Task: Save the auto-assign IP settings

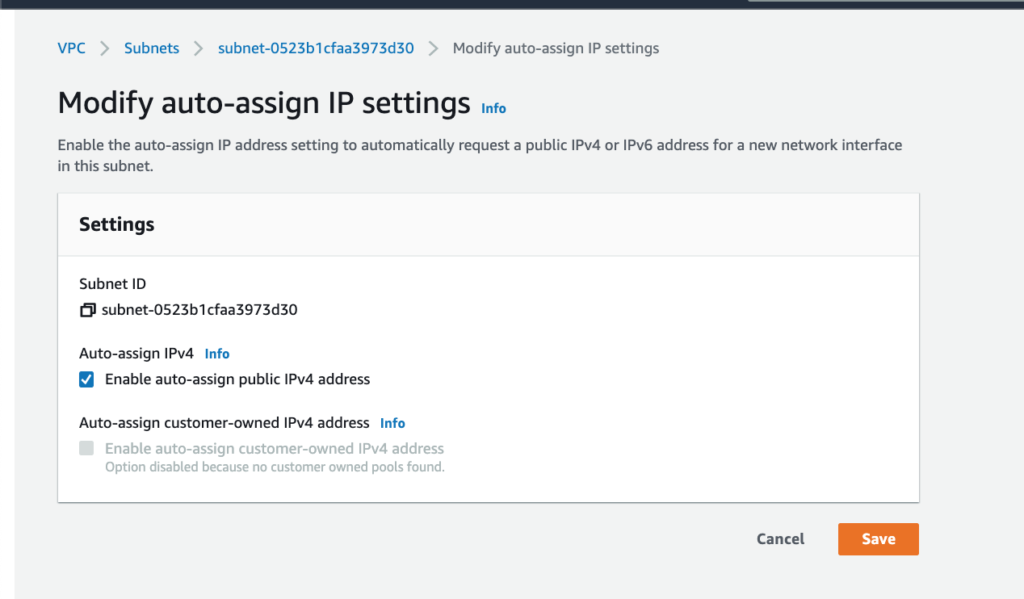Action: pos(878,539)
